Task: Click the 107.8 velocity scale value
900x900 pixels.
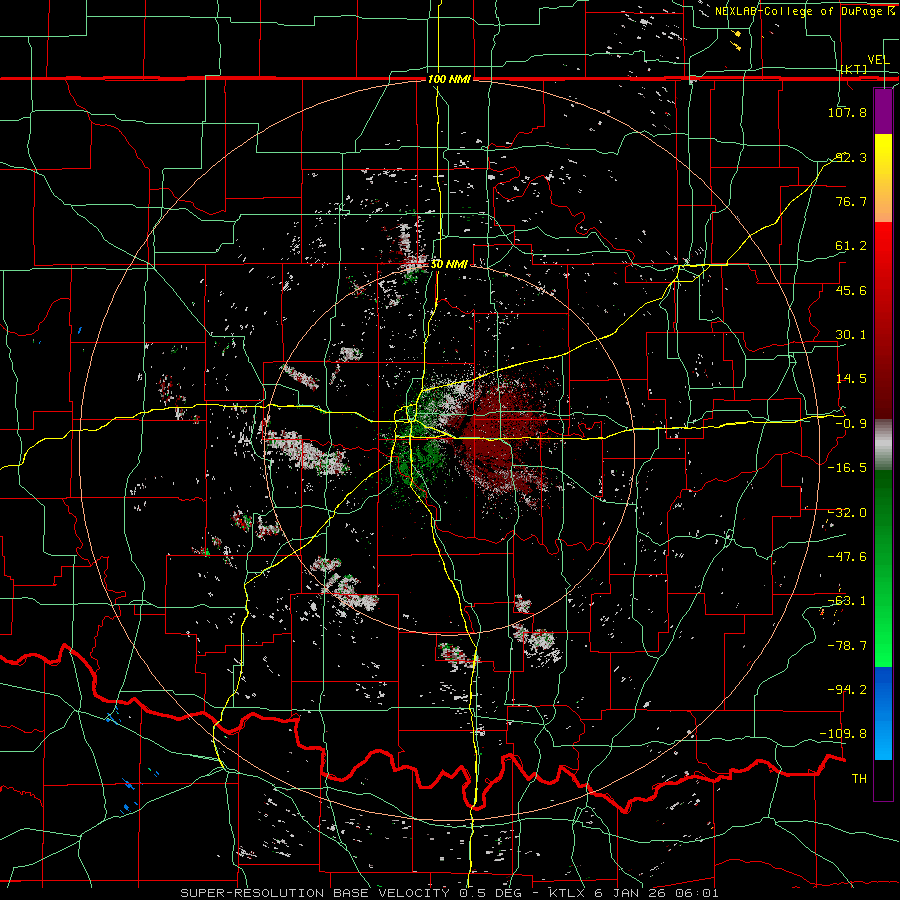Action: click(847, 112)
